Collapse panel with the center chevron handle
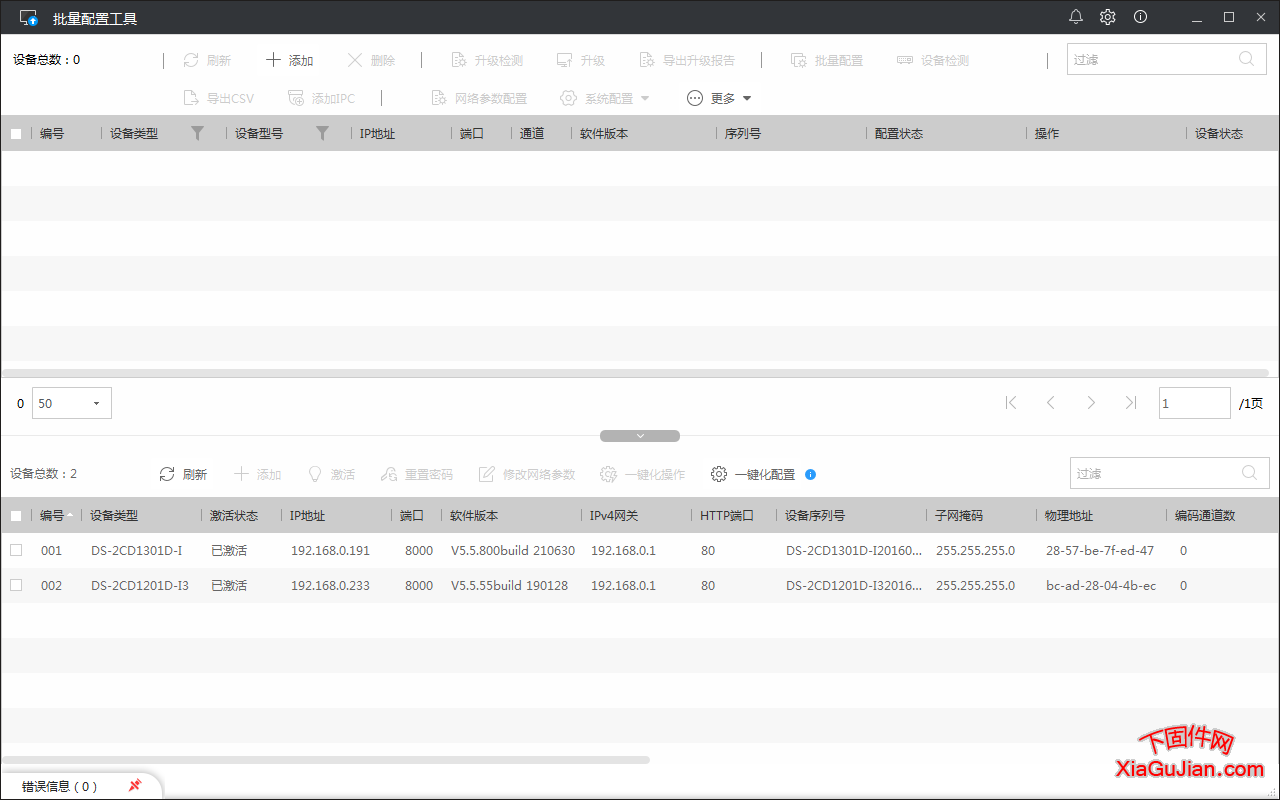This screenshot has width=1280, height=800. pyautogui.click(x=640, y=436)
